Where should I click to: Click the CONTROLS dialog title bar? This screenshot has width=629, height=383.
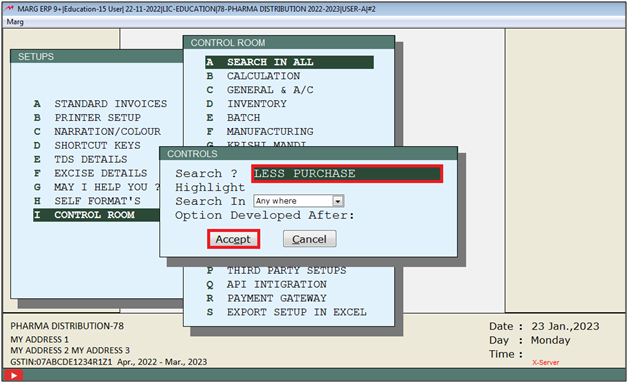coord(308,154)
